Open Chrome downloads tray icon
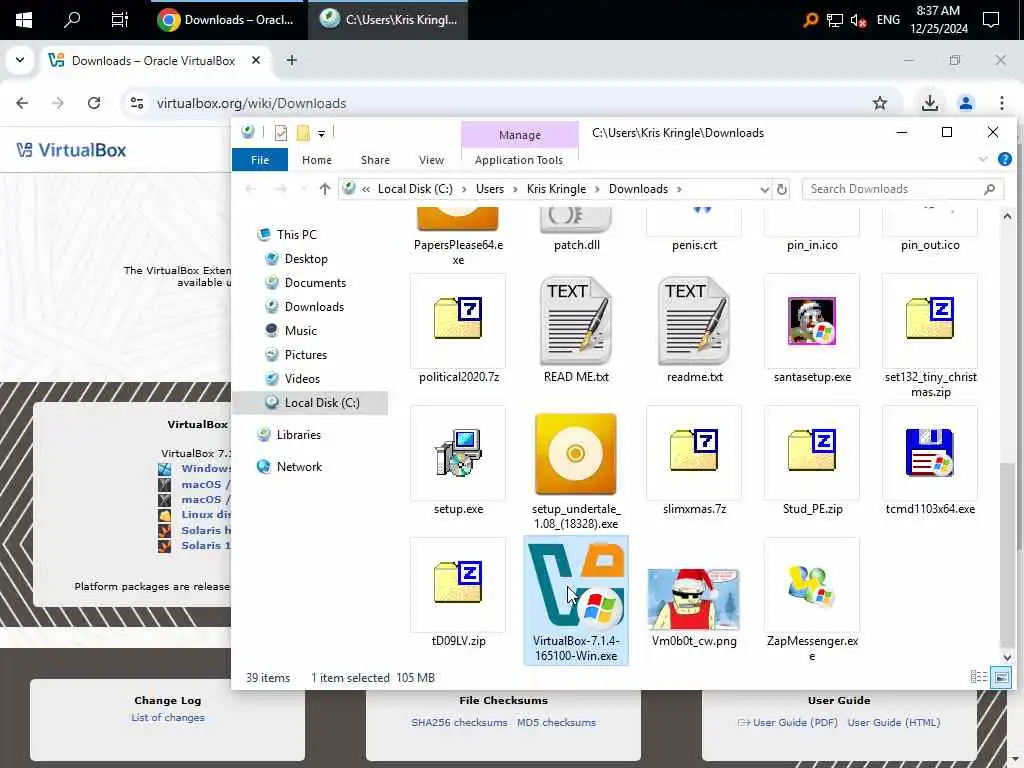The height and width of the screenshot is (768, 1024). (929, 103)
